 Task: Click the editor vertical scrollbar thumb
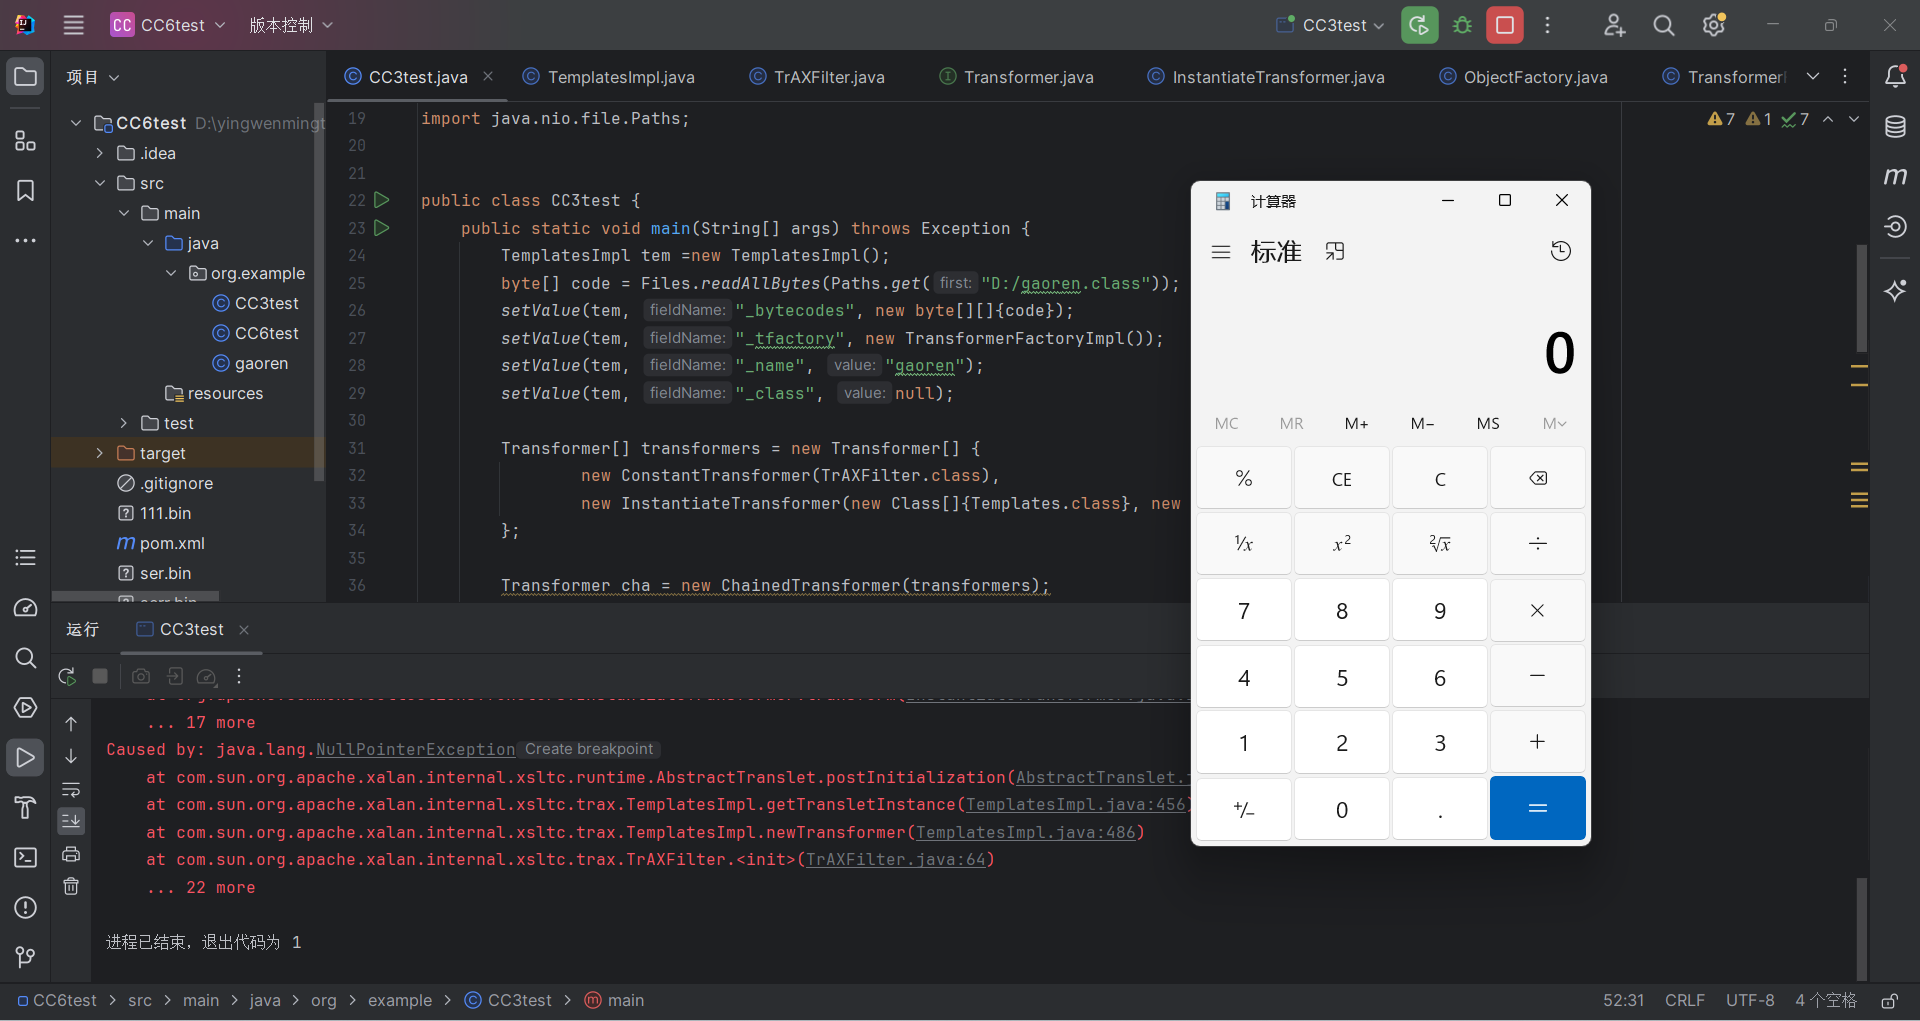coord(1861,298)
